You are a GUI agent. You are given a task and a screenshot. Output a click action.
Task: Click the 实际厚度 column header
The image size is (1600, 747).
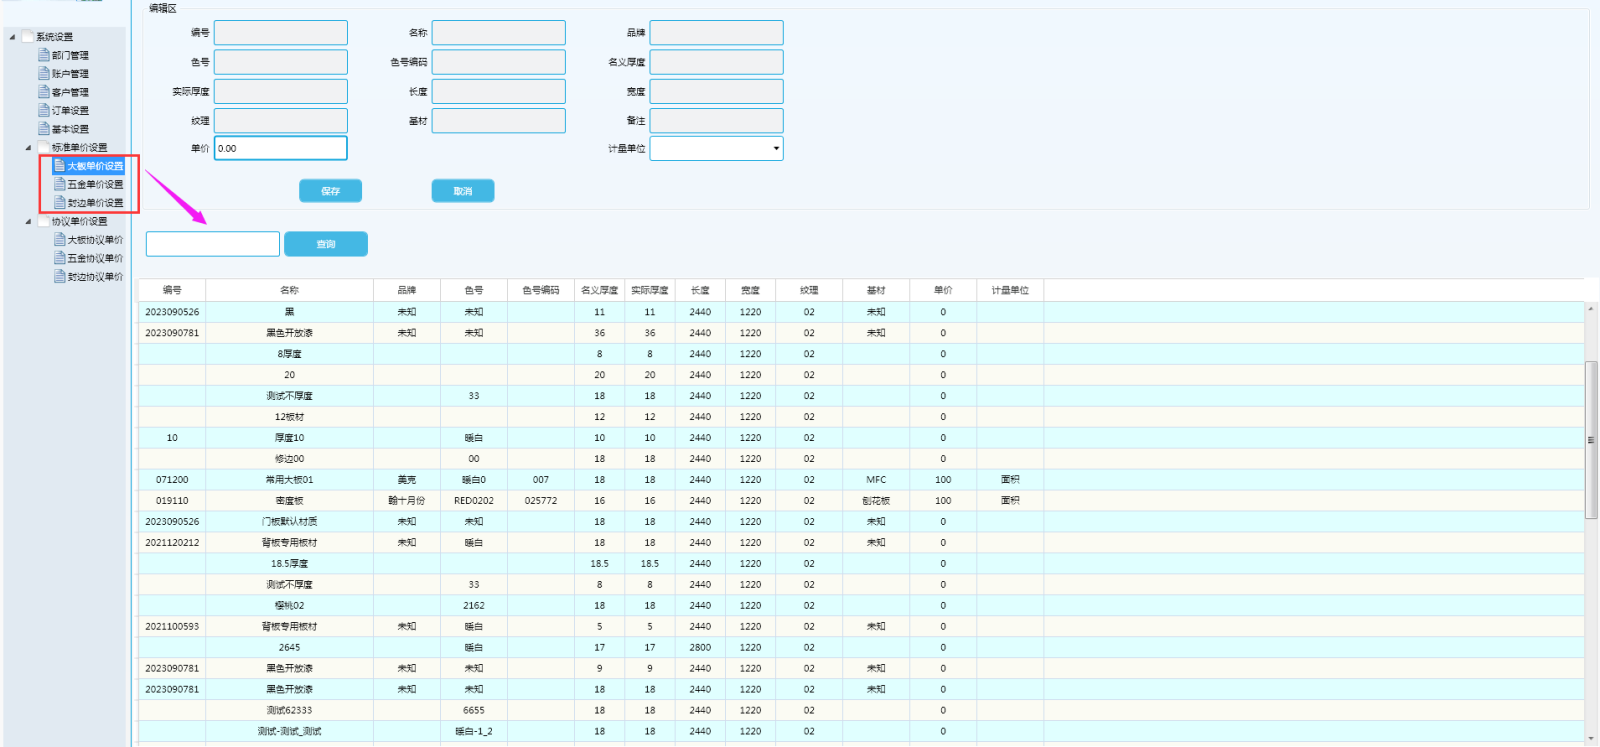pos(650,290)
